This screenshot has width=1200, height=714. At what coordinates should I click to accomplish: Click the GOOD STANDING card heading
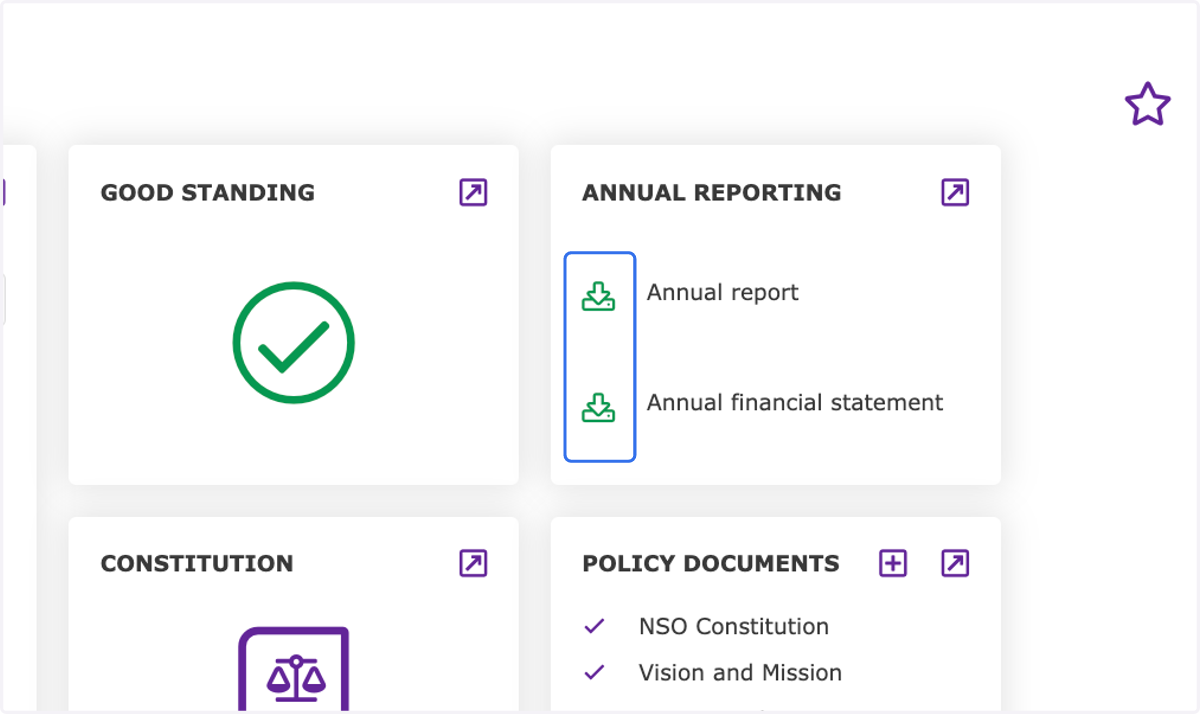click(x=208, y=193)
